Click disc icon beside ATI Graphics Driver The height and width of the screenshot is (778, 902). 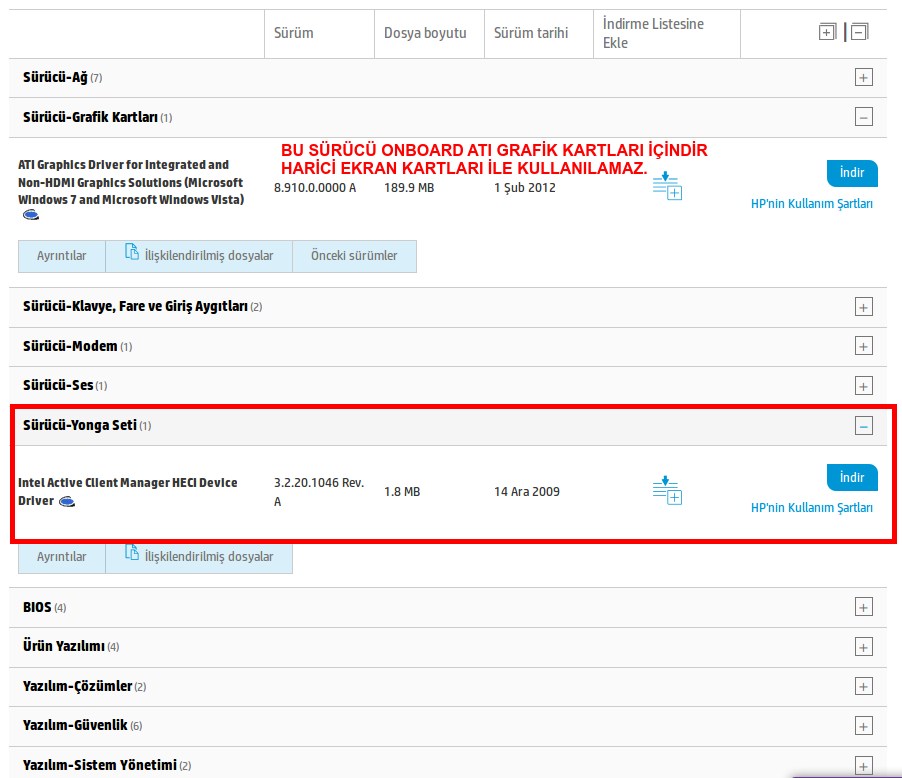click(x=30, y=215)
